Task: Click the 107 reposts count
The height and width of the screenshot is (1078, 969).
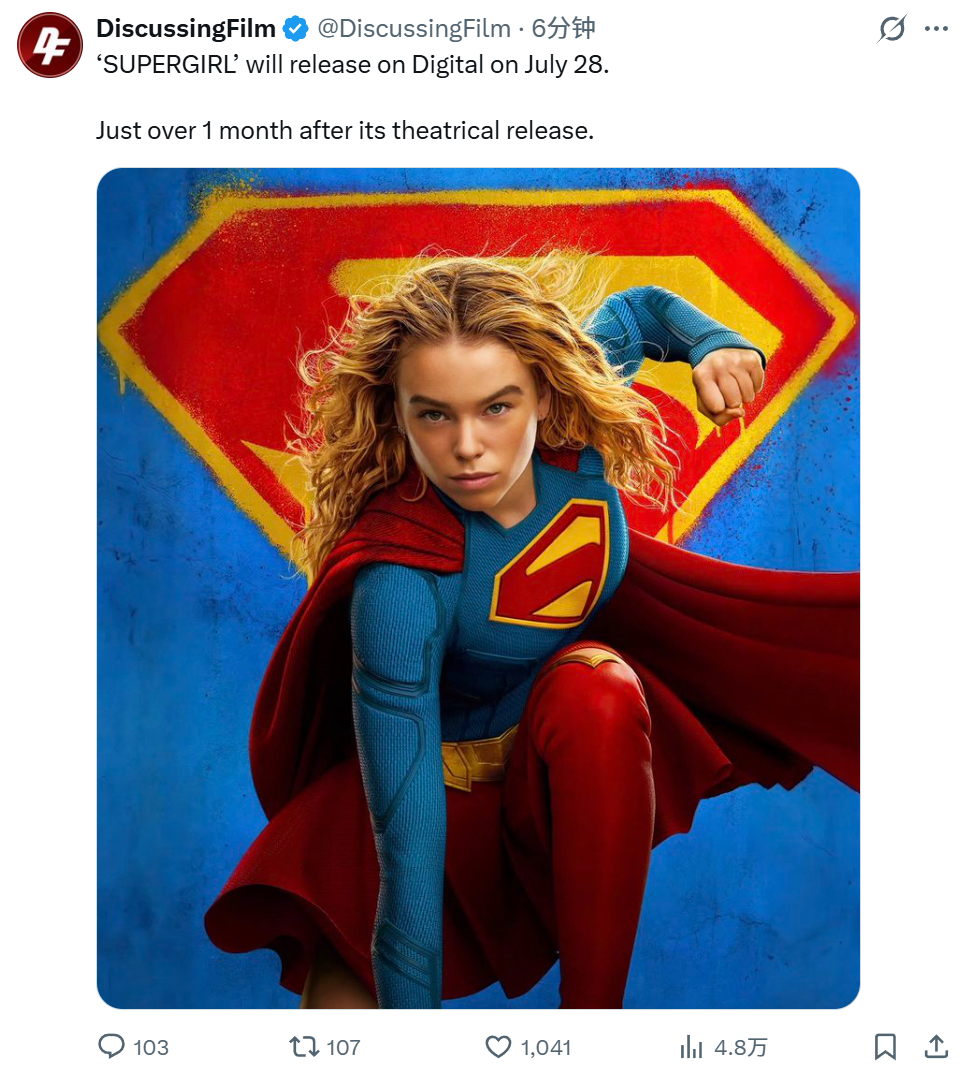Action: pyautogui.click(x=343, y=1047)
